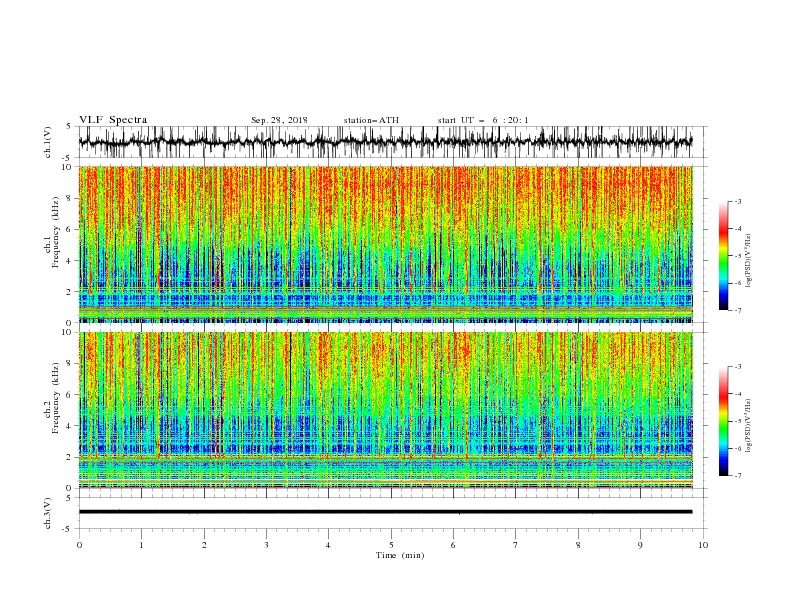Click the "-4" label on the ch.2 colorbar
The width and height of the screenshot is (792, 612).
(737, 394)
